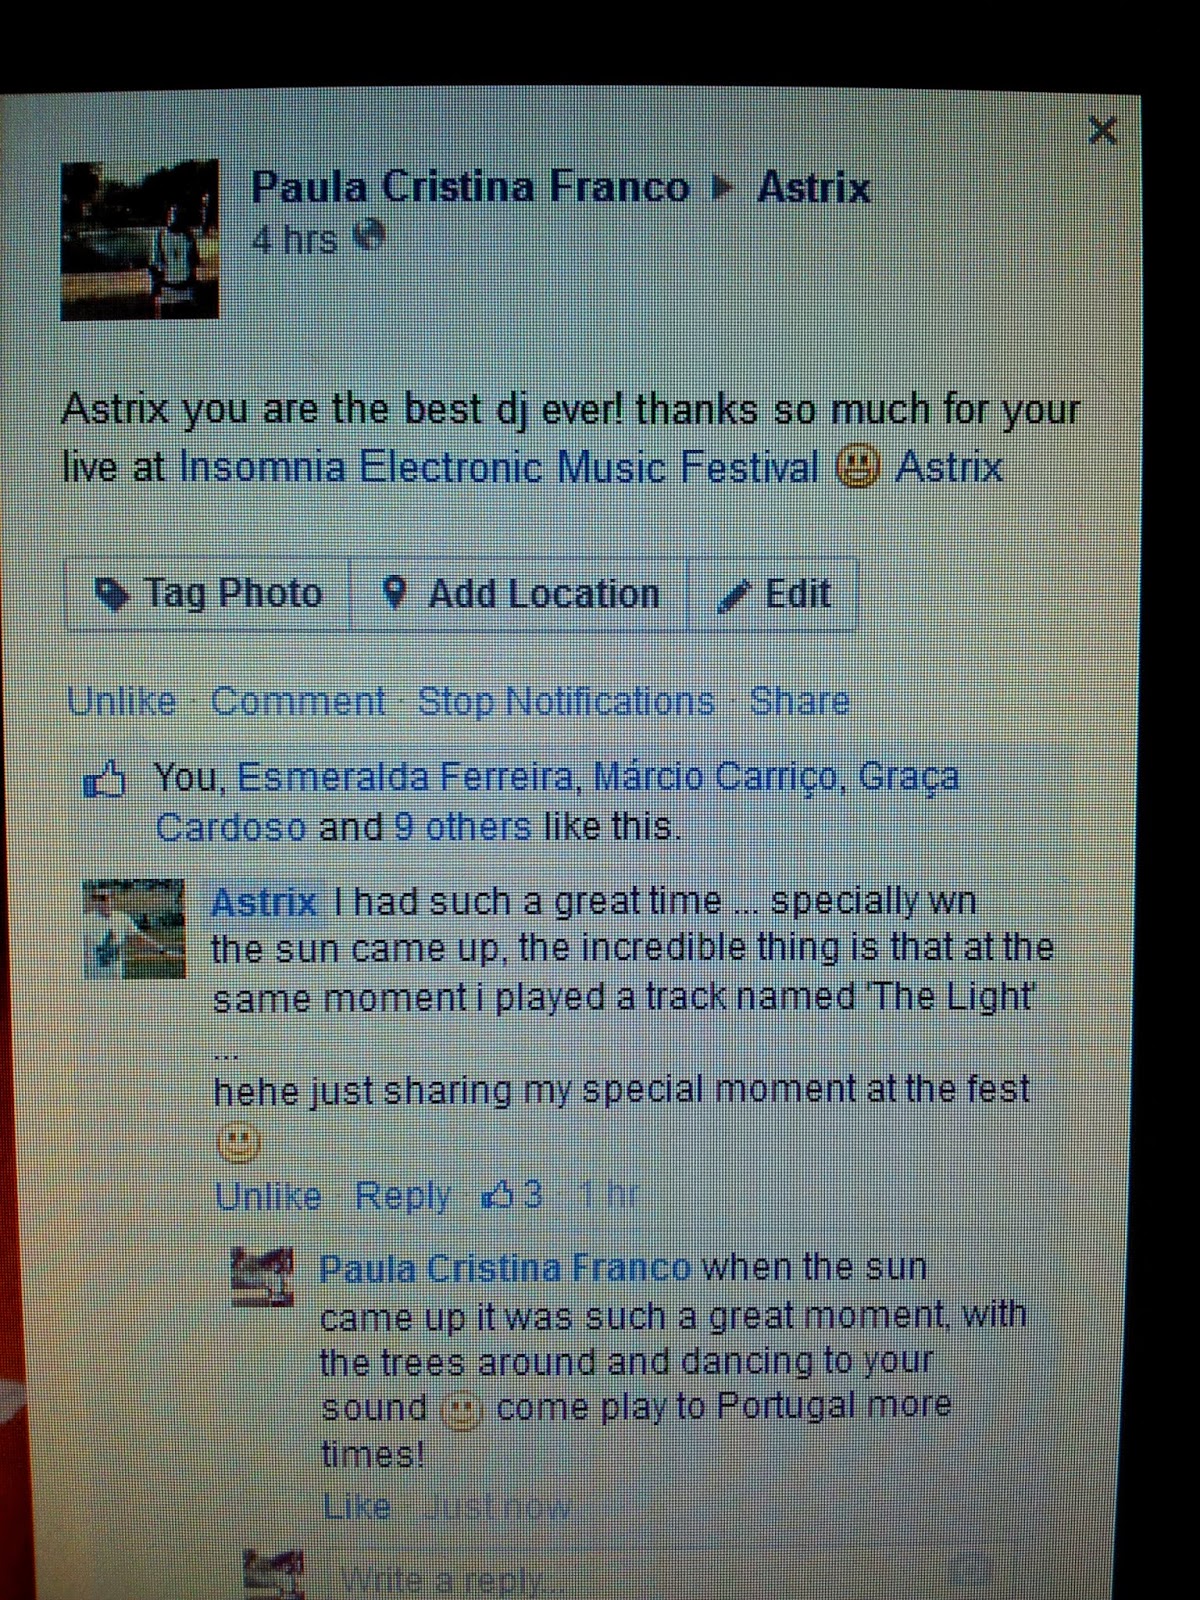The image size is (1200, 1600).
Task: Click the Add Location button
Action: (x=520, y=594)
